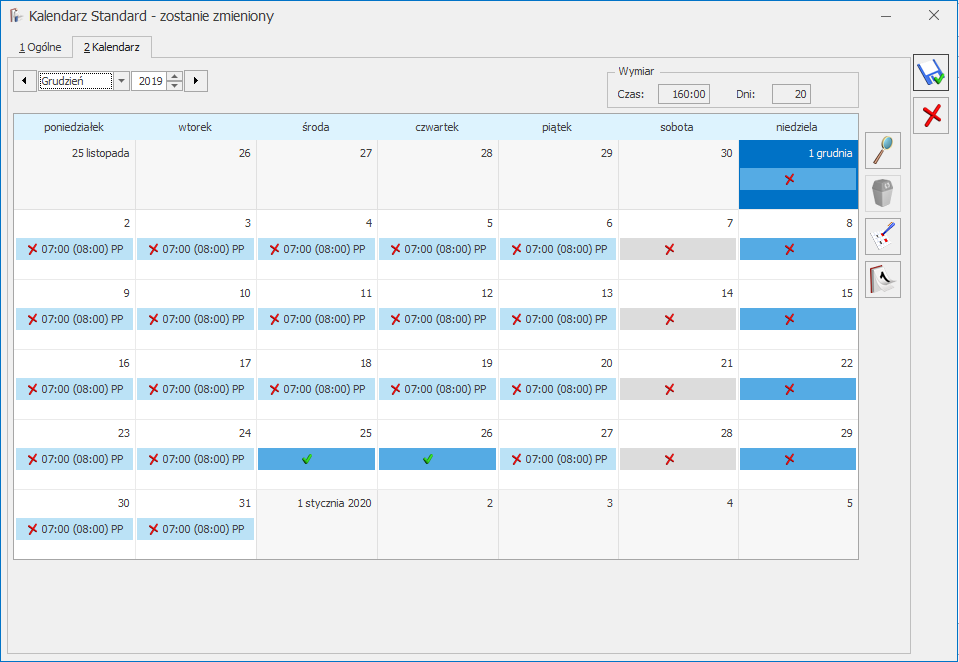Open the Grudzień month dropdown
Image resolution: width=959 pixels, height=662 pixels.
121,81
